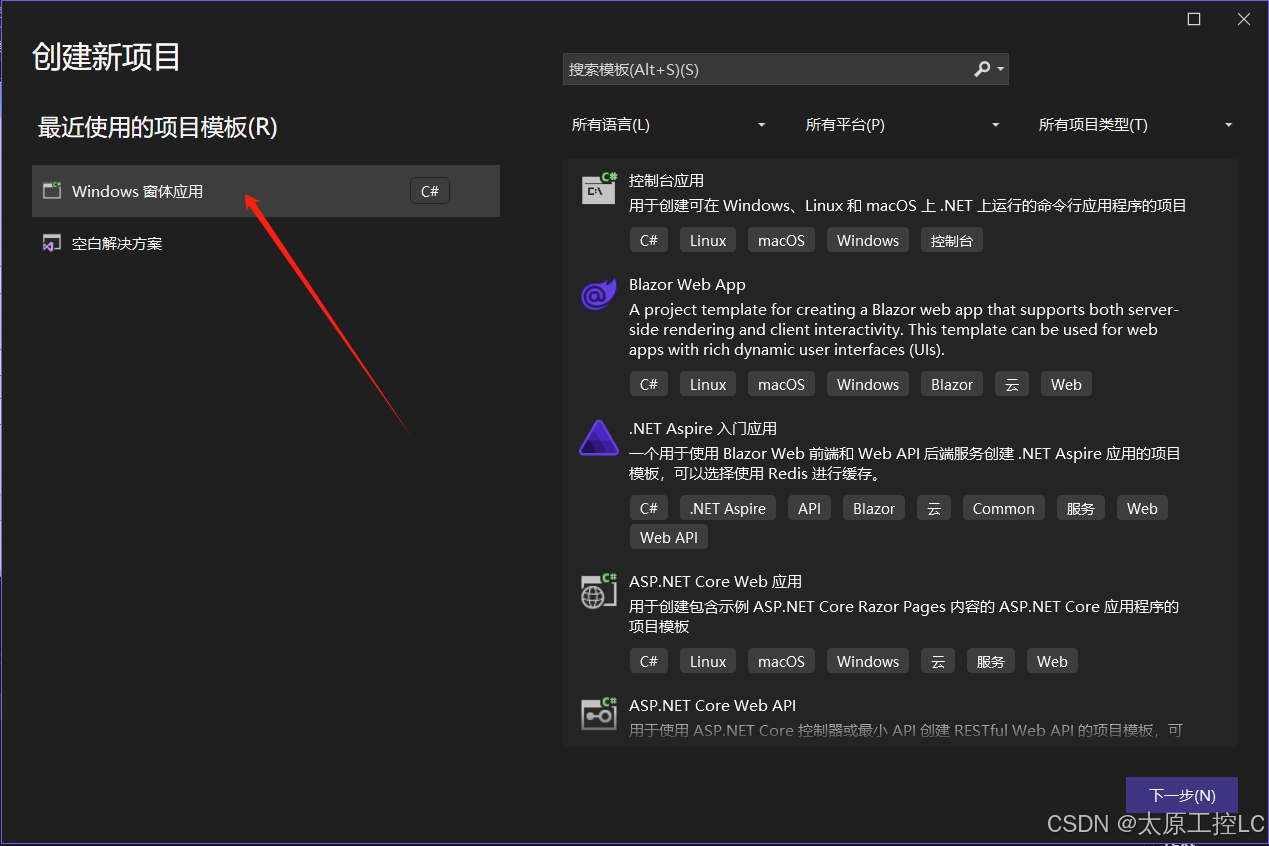Select the recent Windows 窗体应用 template
This screenshot has height=846, width=1269.
(x=266, y=191)
